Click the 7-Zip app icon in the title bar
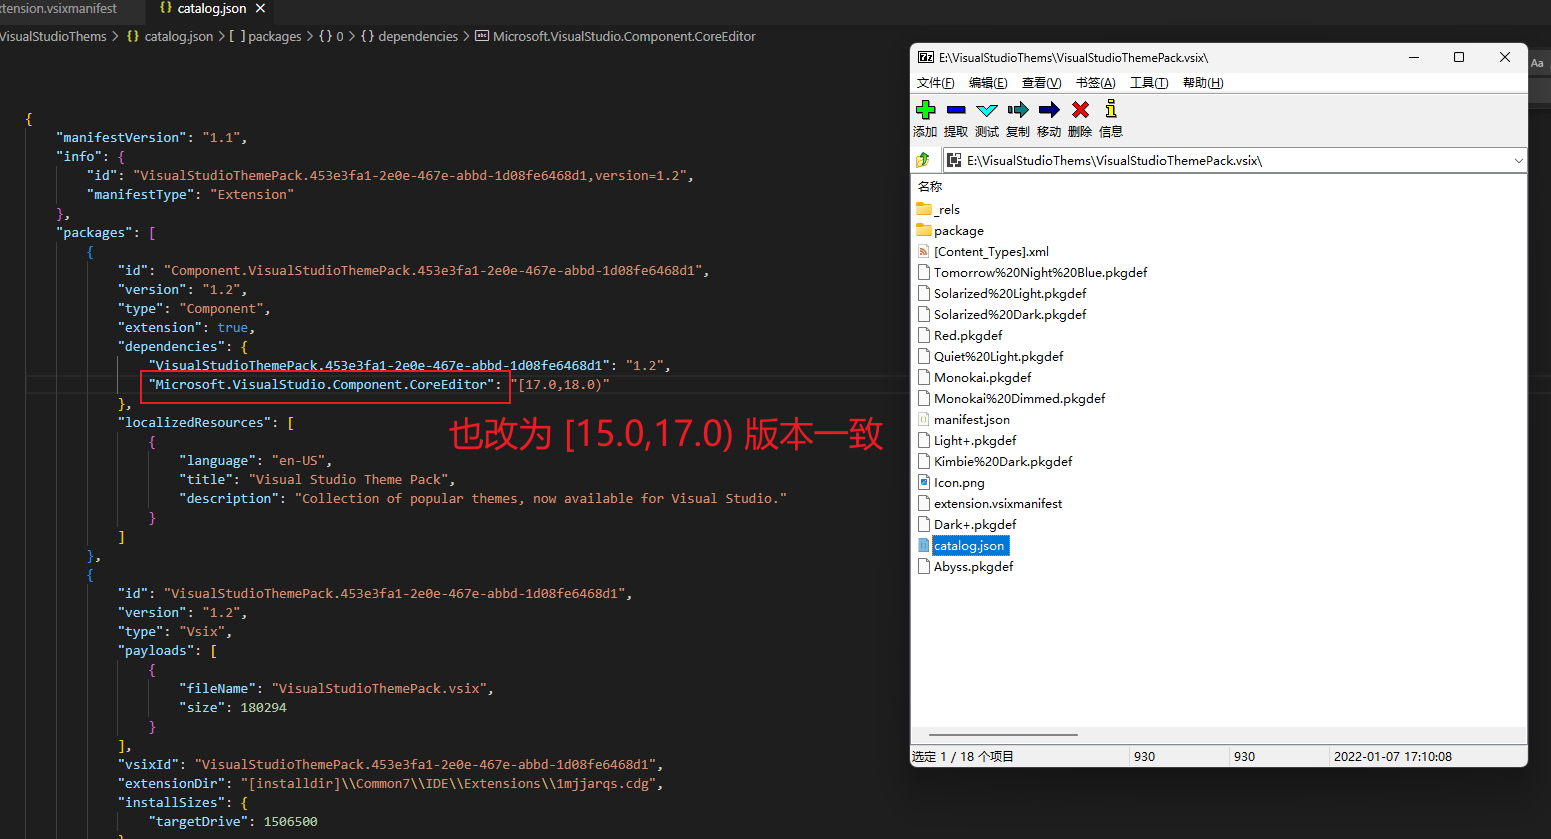 926,57
